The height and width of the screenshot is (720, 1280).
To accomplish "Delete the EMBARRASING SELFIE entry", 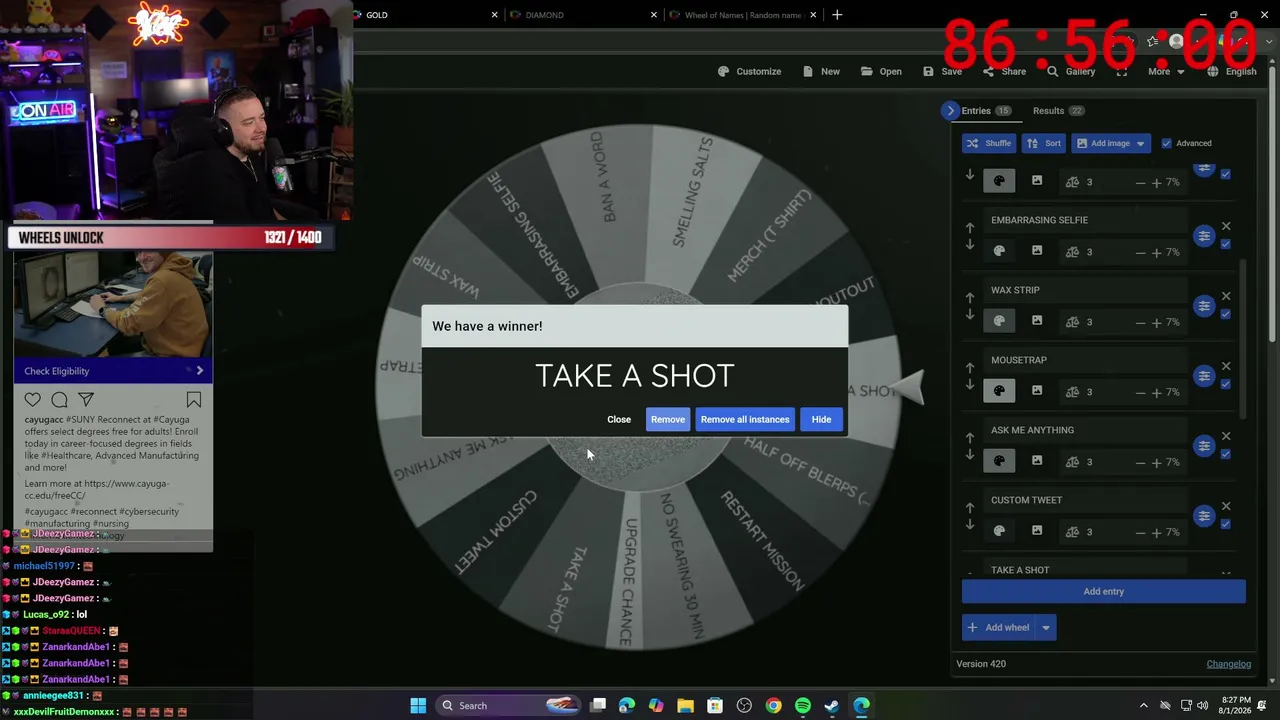I will pos(1226,226).
